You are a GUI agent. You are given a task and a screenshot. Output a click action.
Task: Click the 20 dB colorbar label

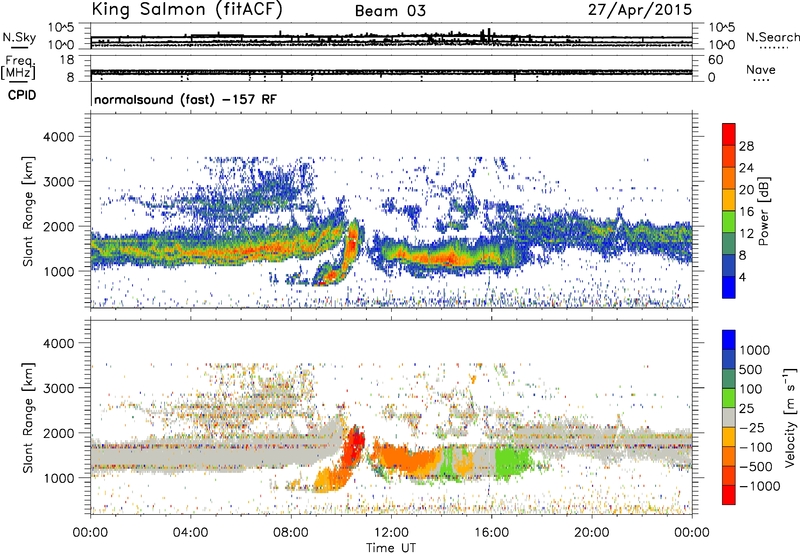coord(746,190)
